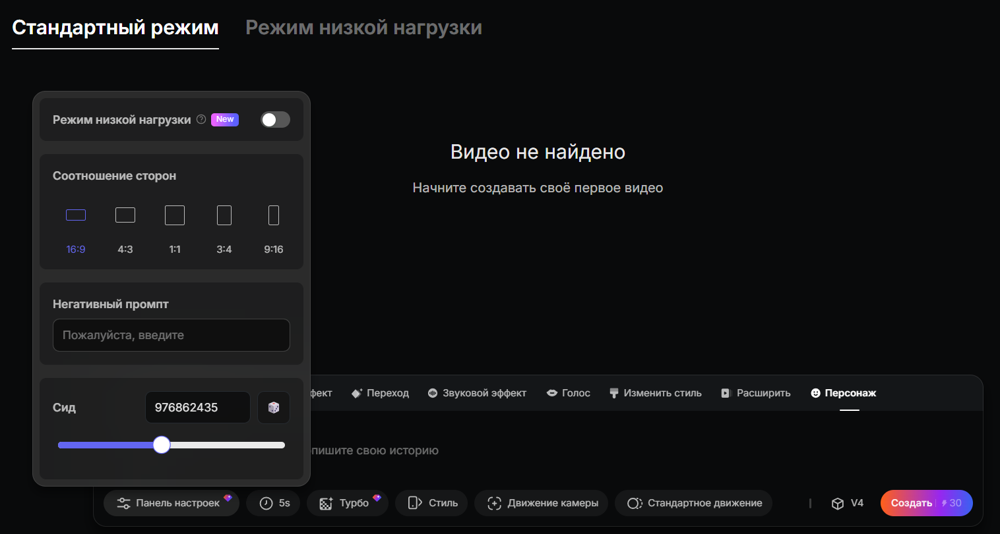
Task: Open the V4 model selector
Action: point(847,503)
